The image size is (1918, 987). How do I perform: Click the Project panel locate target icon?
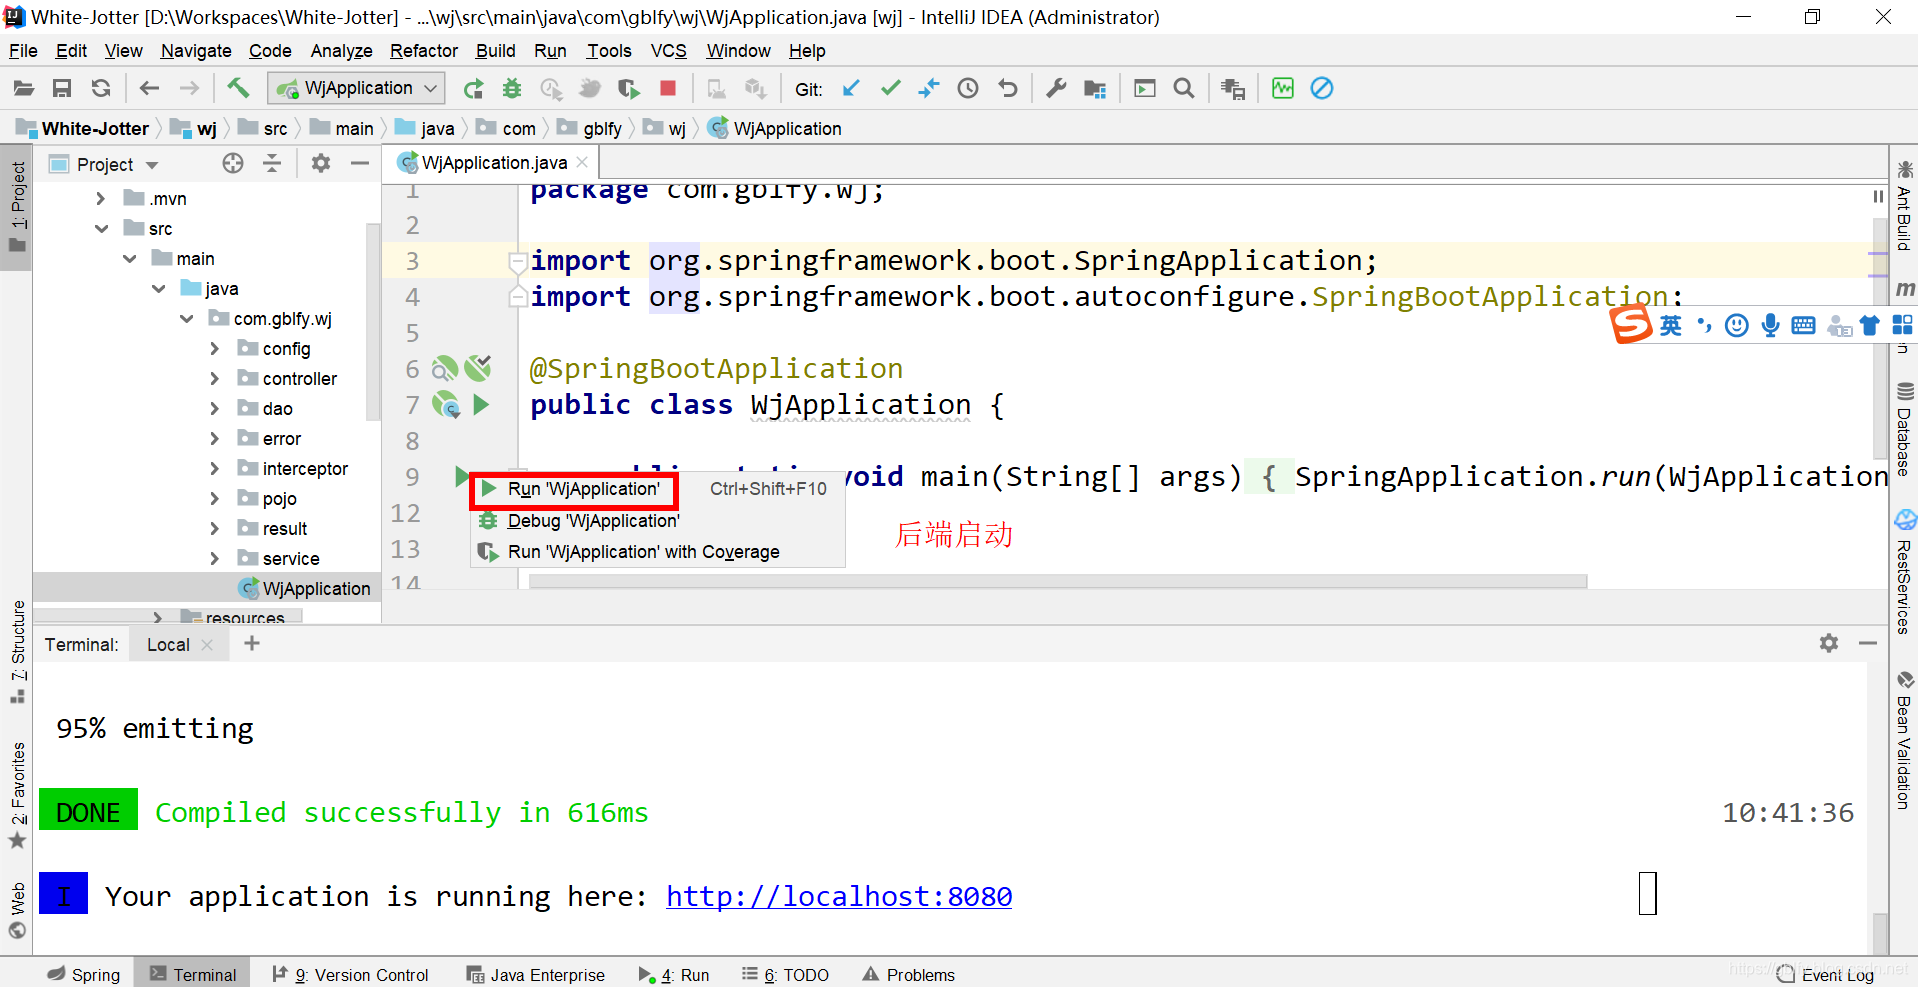click(233, 164)
